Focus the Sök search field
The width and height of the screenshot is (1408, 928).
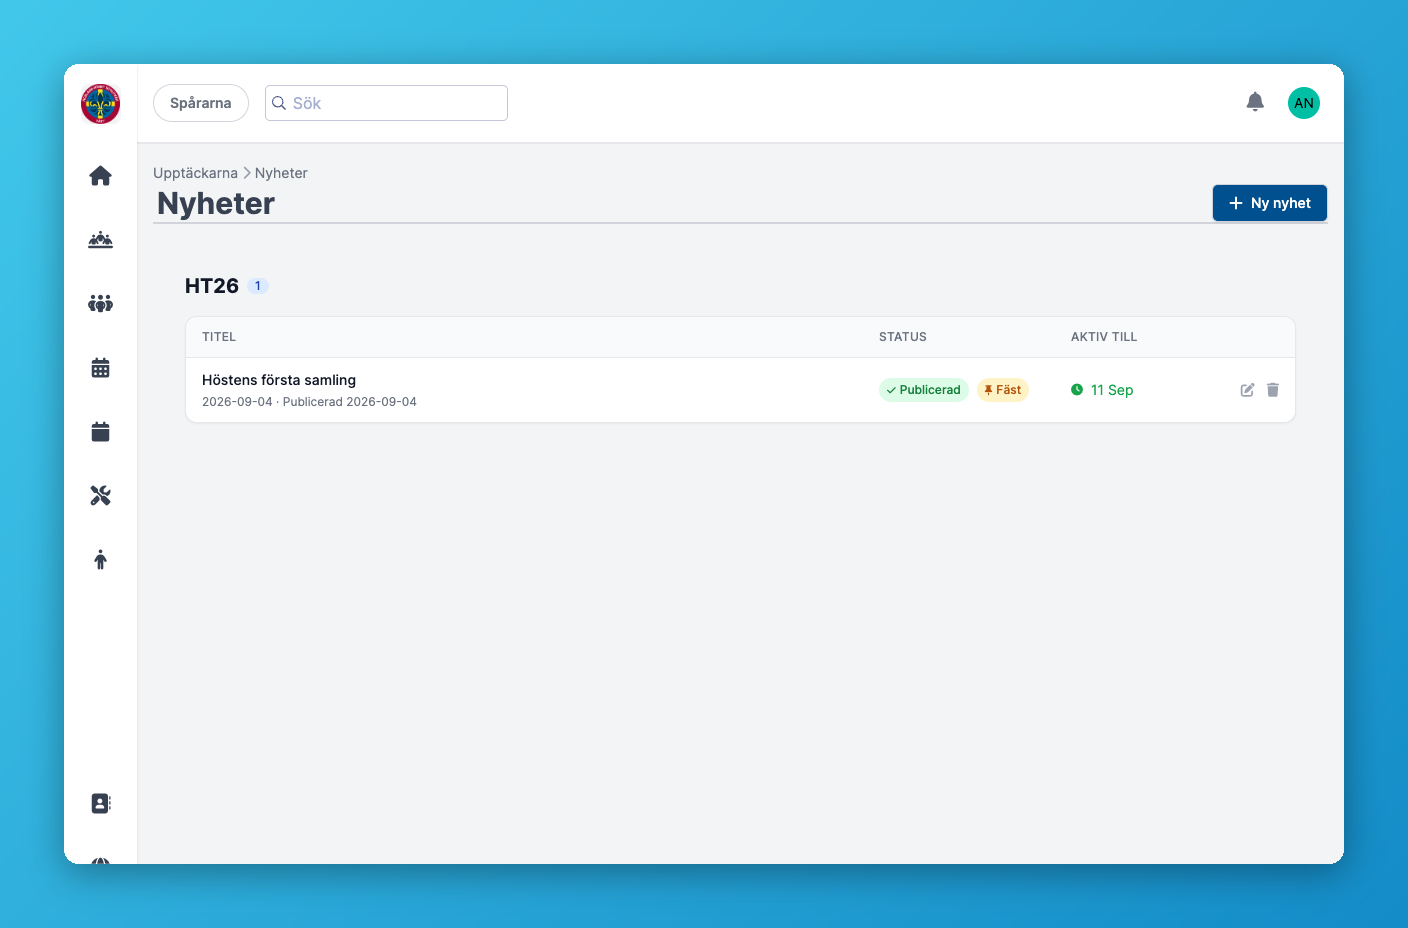pos(386,103)
